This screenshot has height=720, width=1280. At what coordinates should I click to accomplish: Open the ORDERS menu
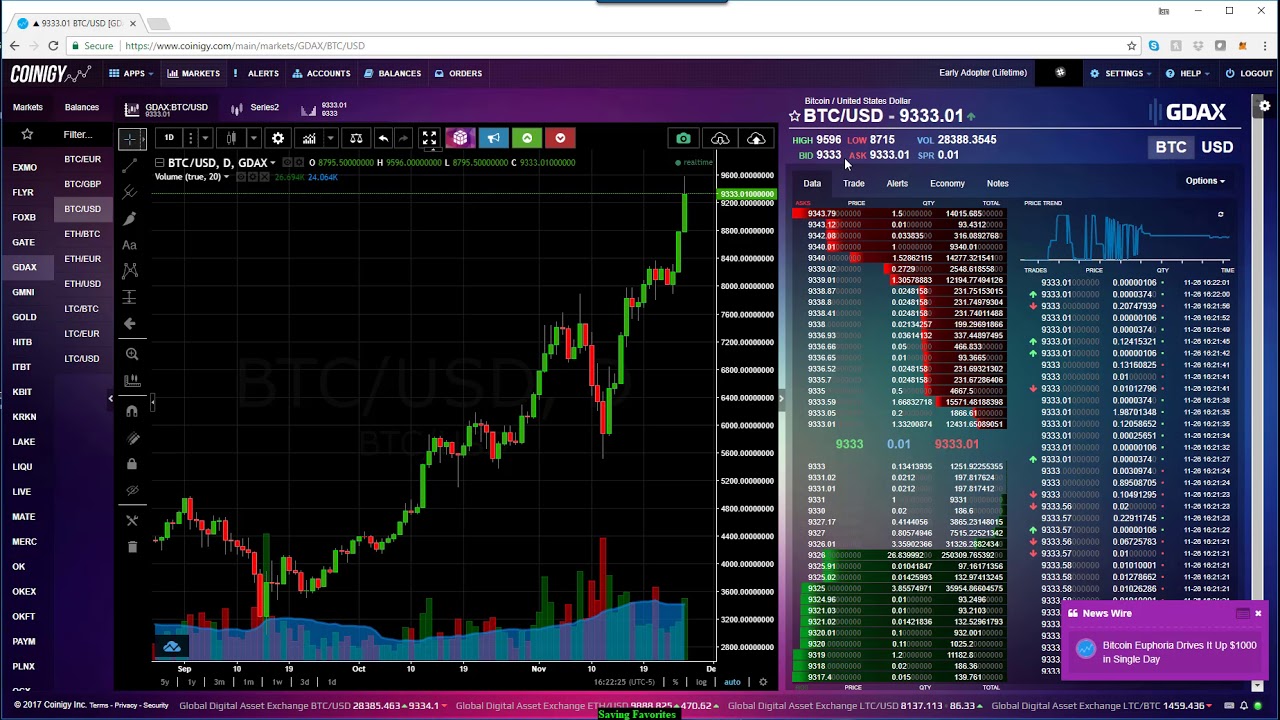point(459,73)
